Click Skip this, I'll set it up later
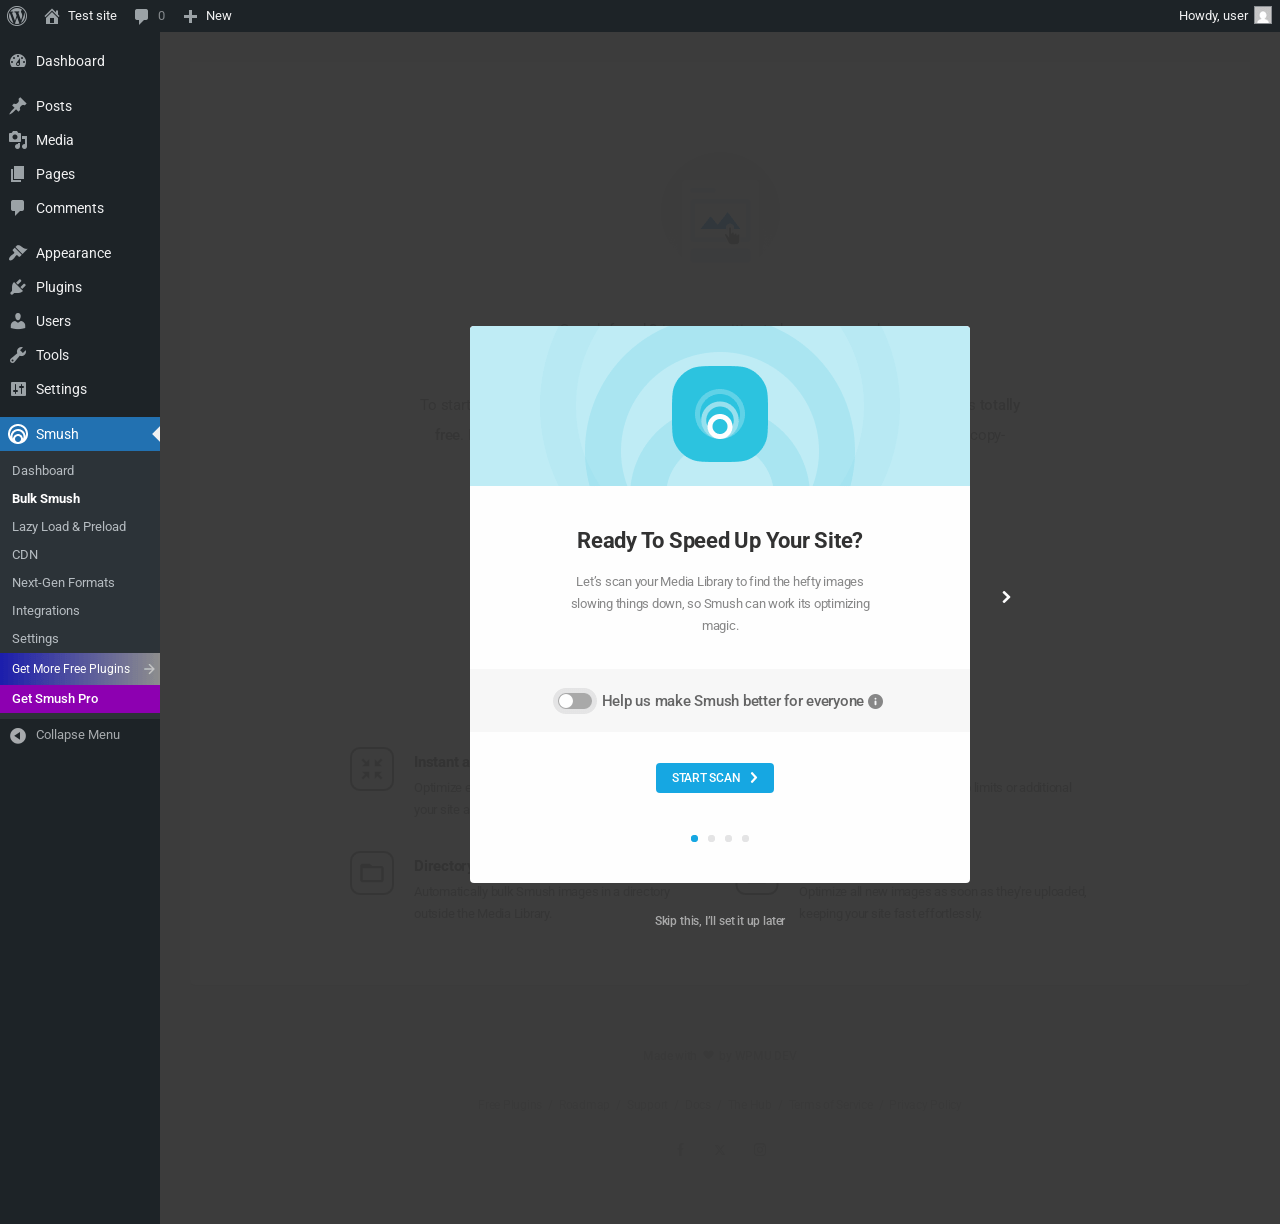Screen dimensions: 1280x1224 720,921
